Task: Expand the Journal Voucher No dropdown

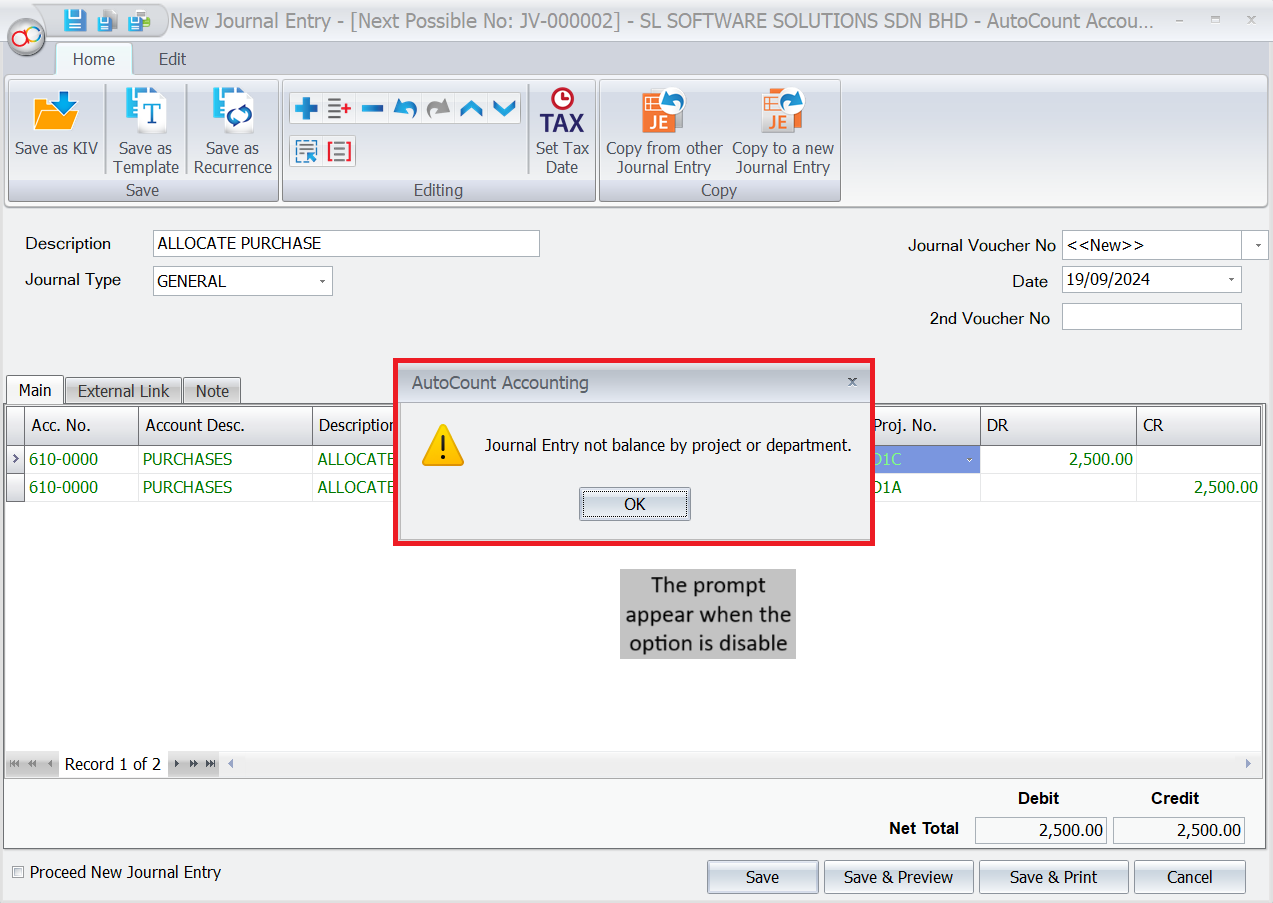Action: coord(1255,245)
